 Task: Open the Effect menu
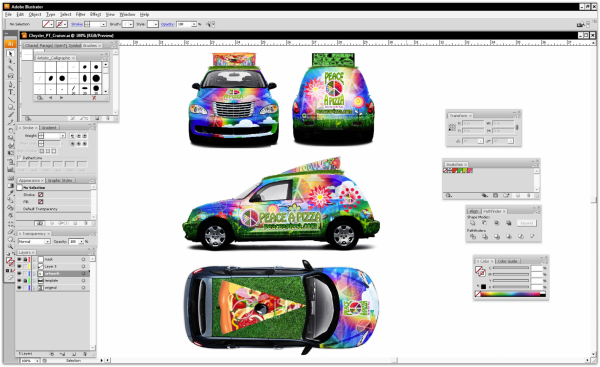pos(95,14)
